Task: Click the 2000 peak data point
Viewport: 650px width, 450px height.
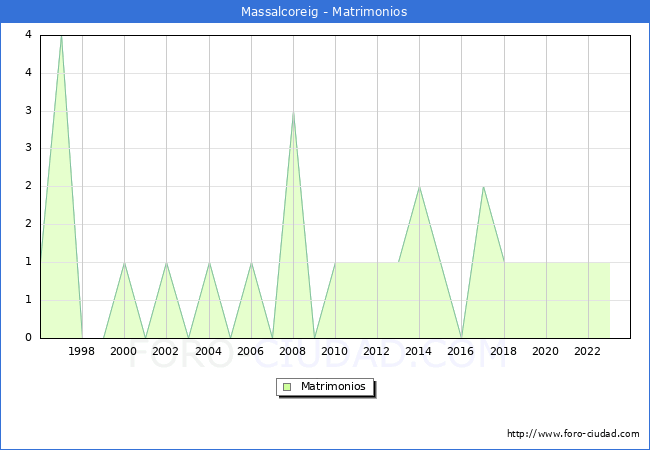Action: [124, 263]
